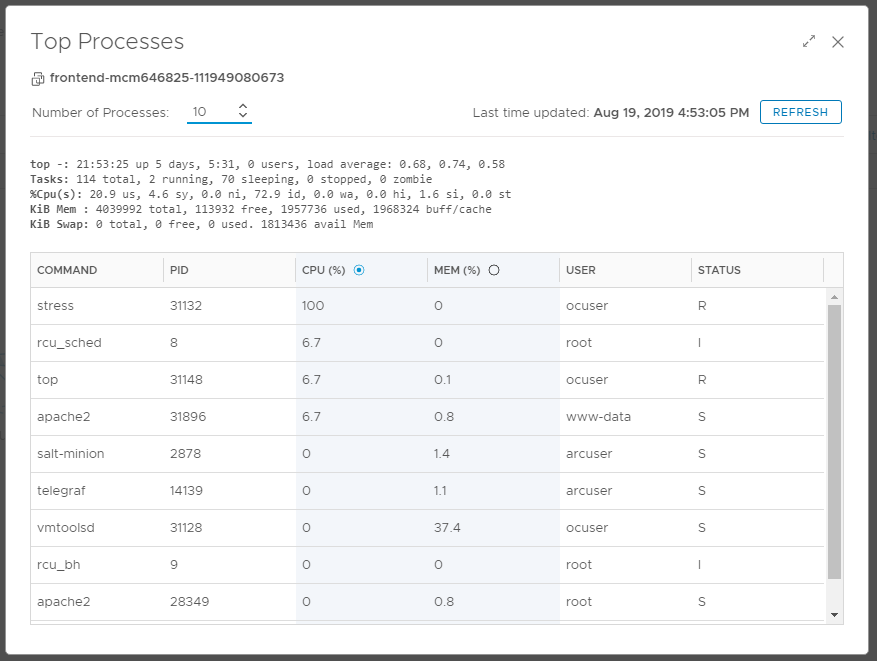Click the telegraf process entry
Viewport: 877px width, 661px height.
(x=59, y=491)
